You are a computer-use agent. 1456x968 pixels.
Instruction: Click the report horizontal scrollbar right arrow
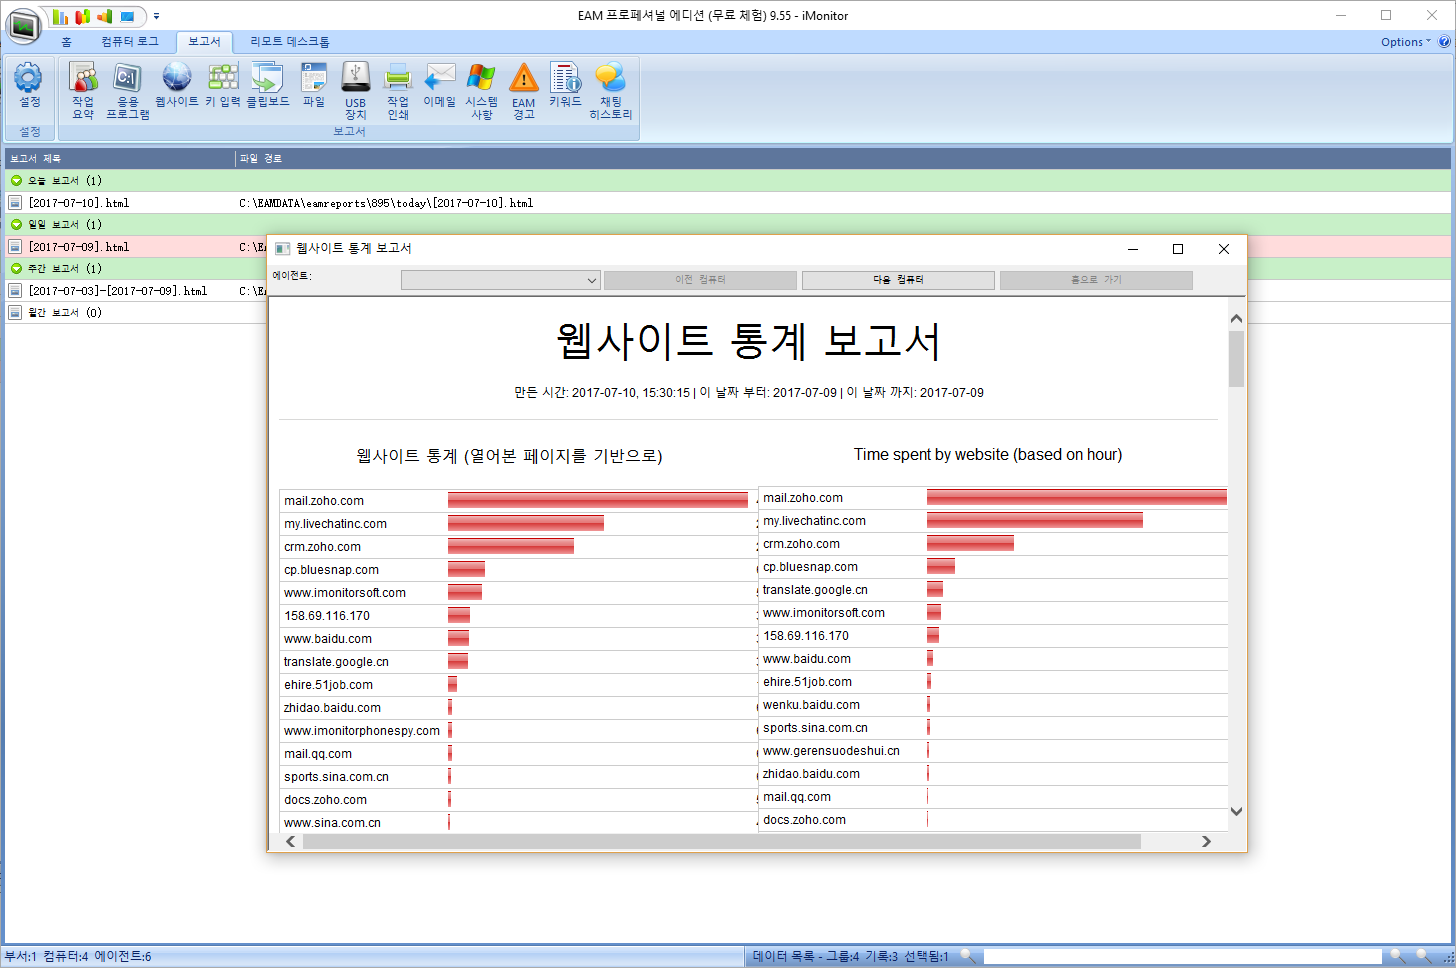1206,842
